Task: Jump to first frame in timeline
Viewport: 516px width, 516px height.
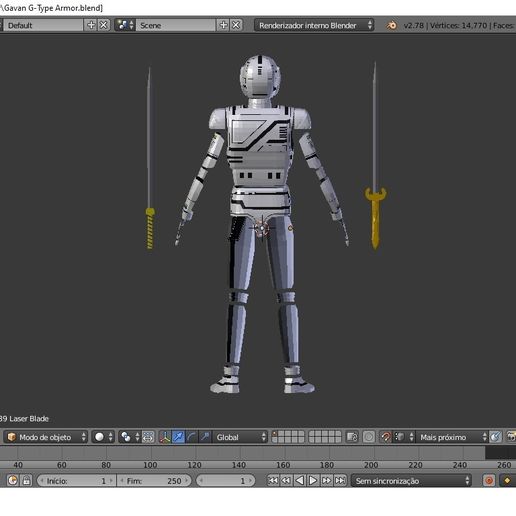Action: 273,480
